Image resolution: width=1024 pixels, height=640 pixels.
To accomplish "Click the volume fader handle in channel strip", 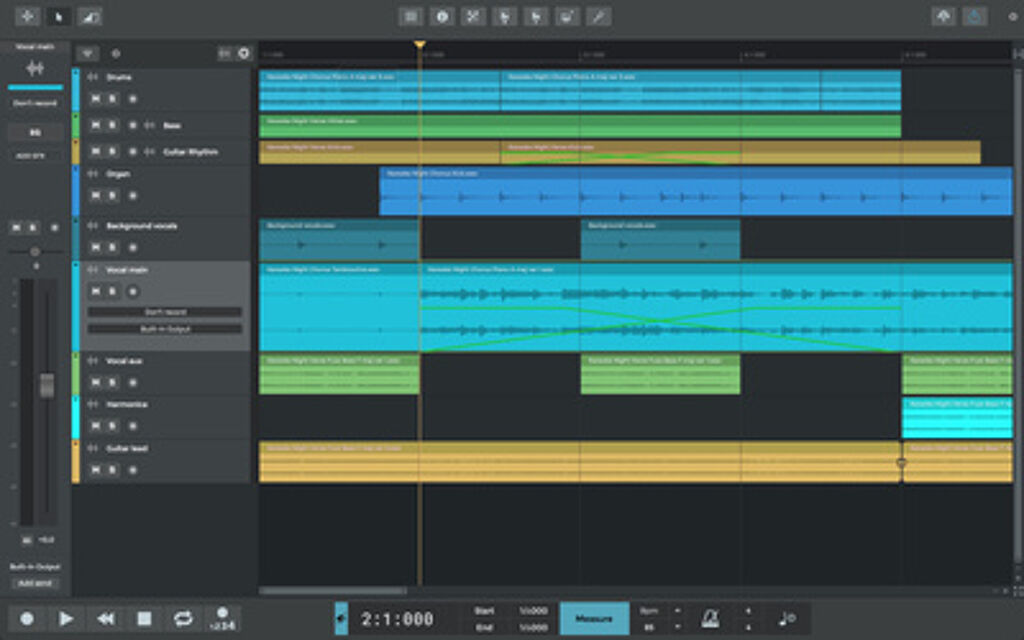I will [47, 385].
